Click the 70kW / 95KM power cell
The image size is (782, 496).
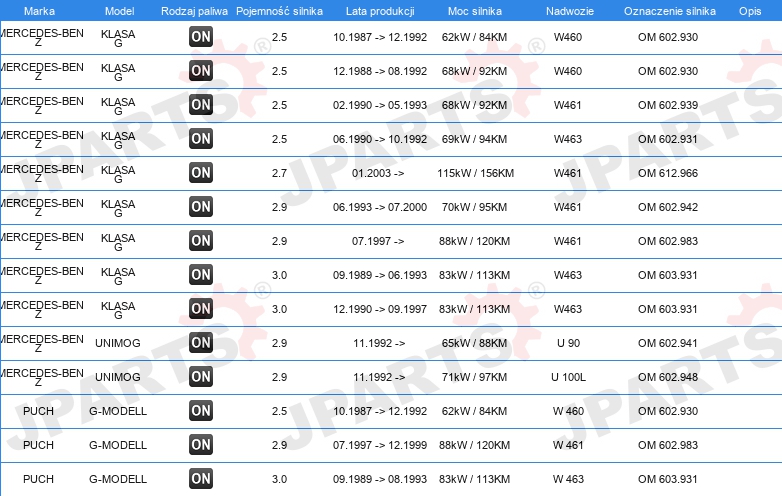pyautogui.click(x=474, y=207)
